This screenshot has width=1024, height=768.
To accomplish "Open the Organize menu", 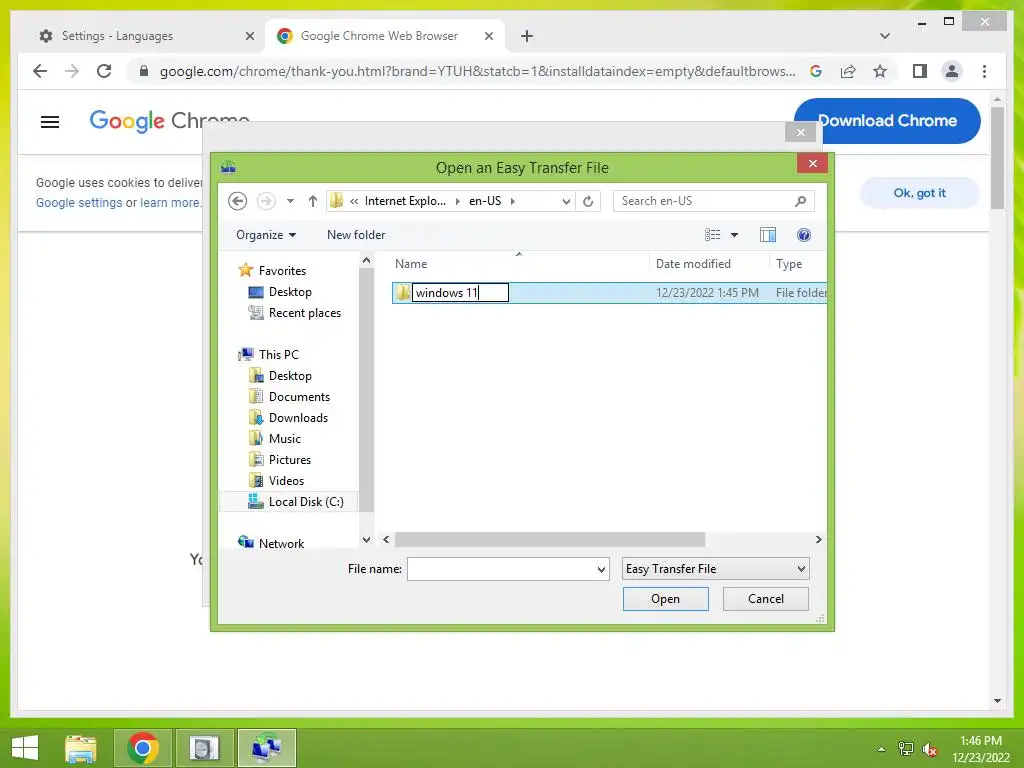I will pos(266,234).
